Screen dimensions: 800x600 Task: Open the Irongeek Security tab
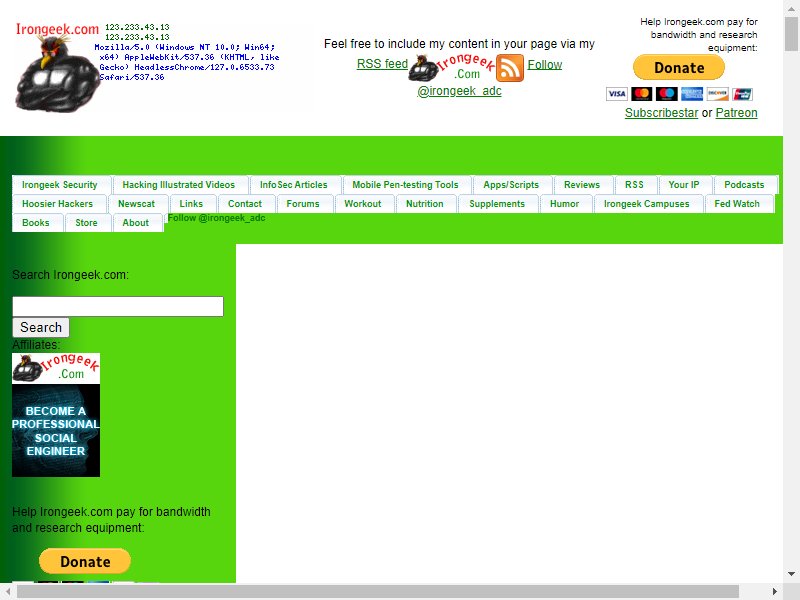(60, 185)
